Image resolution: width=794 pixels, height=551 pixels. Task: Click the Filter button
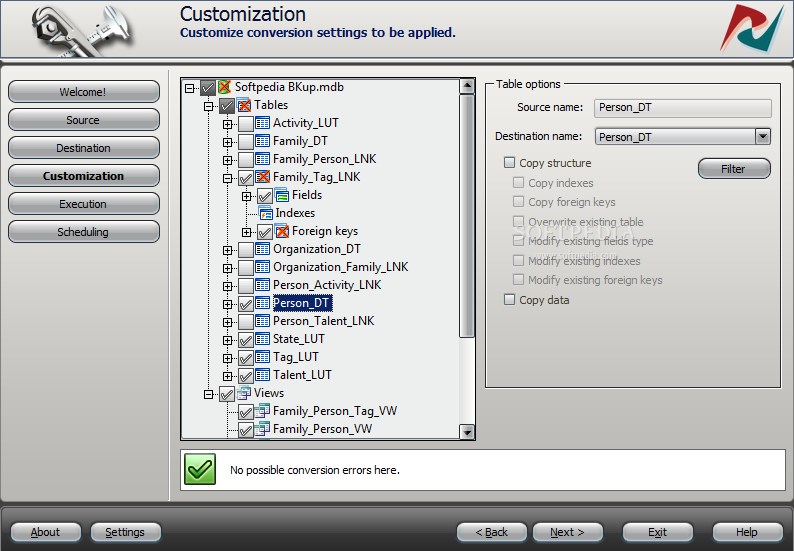click(x=734, y=169)
